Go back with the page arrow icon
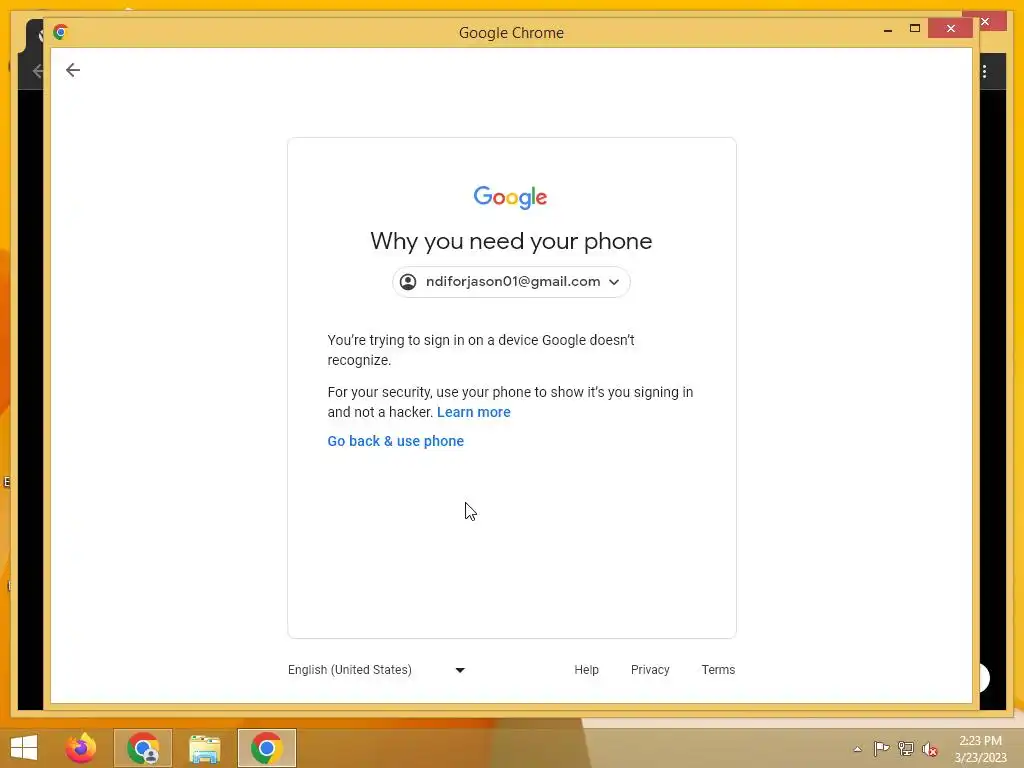This screenshot has width=1024, height=768. pyautogui.click(x=72, y=70)
